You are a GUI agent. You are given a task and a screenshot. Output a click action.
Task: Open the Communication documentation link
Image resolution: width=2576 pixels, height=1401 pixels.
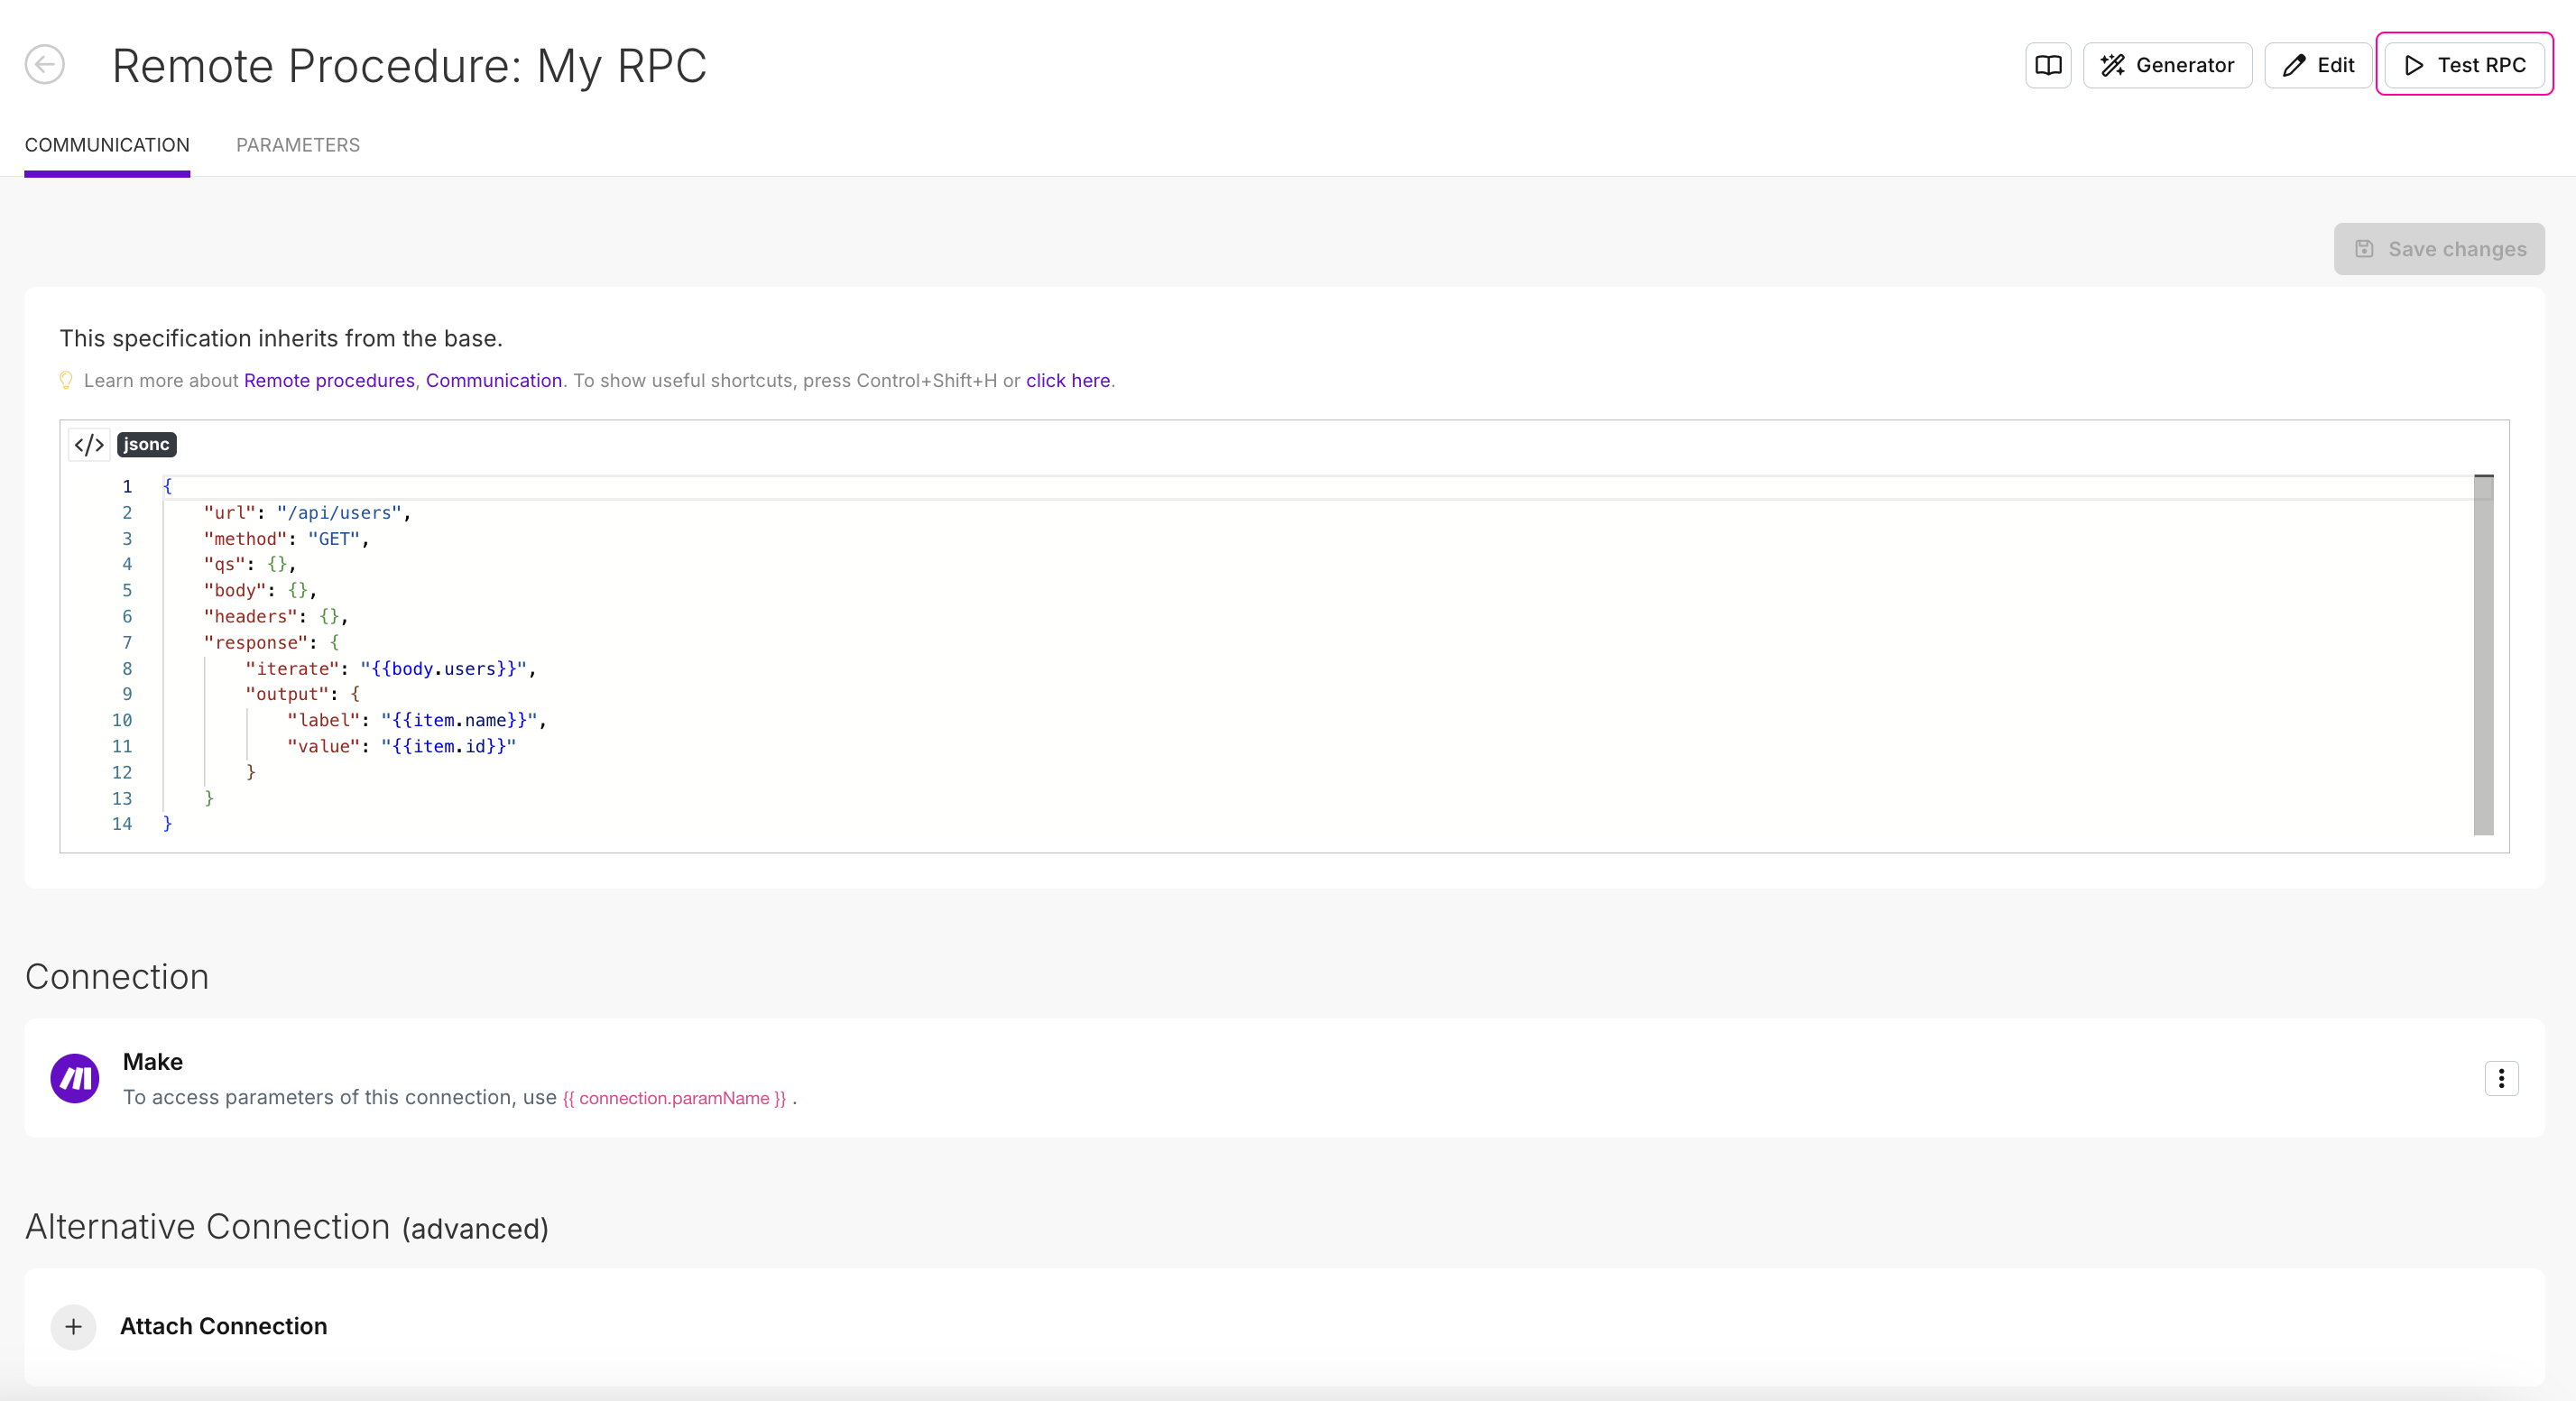pos(493,380)
